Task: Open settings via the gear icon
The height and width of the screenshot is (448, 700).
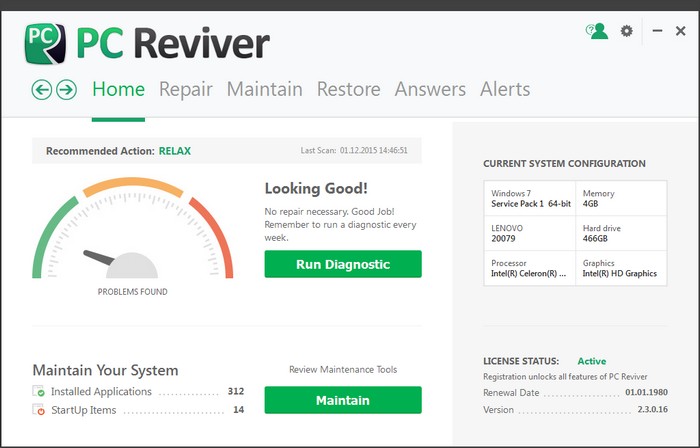Action: click(x=627, y=31)
